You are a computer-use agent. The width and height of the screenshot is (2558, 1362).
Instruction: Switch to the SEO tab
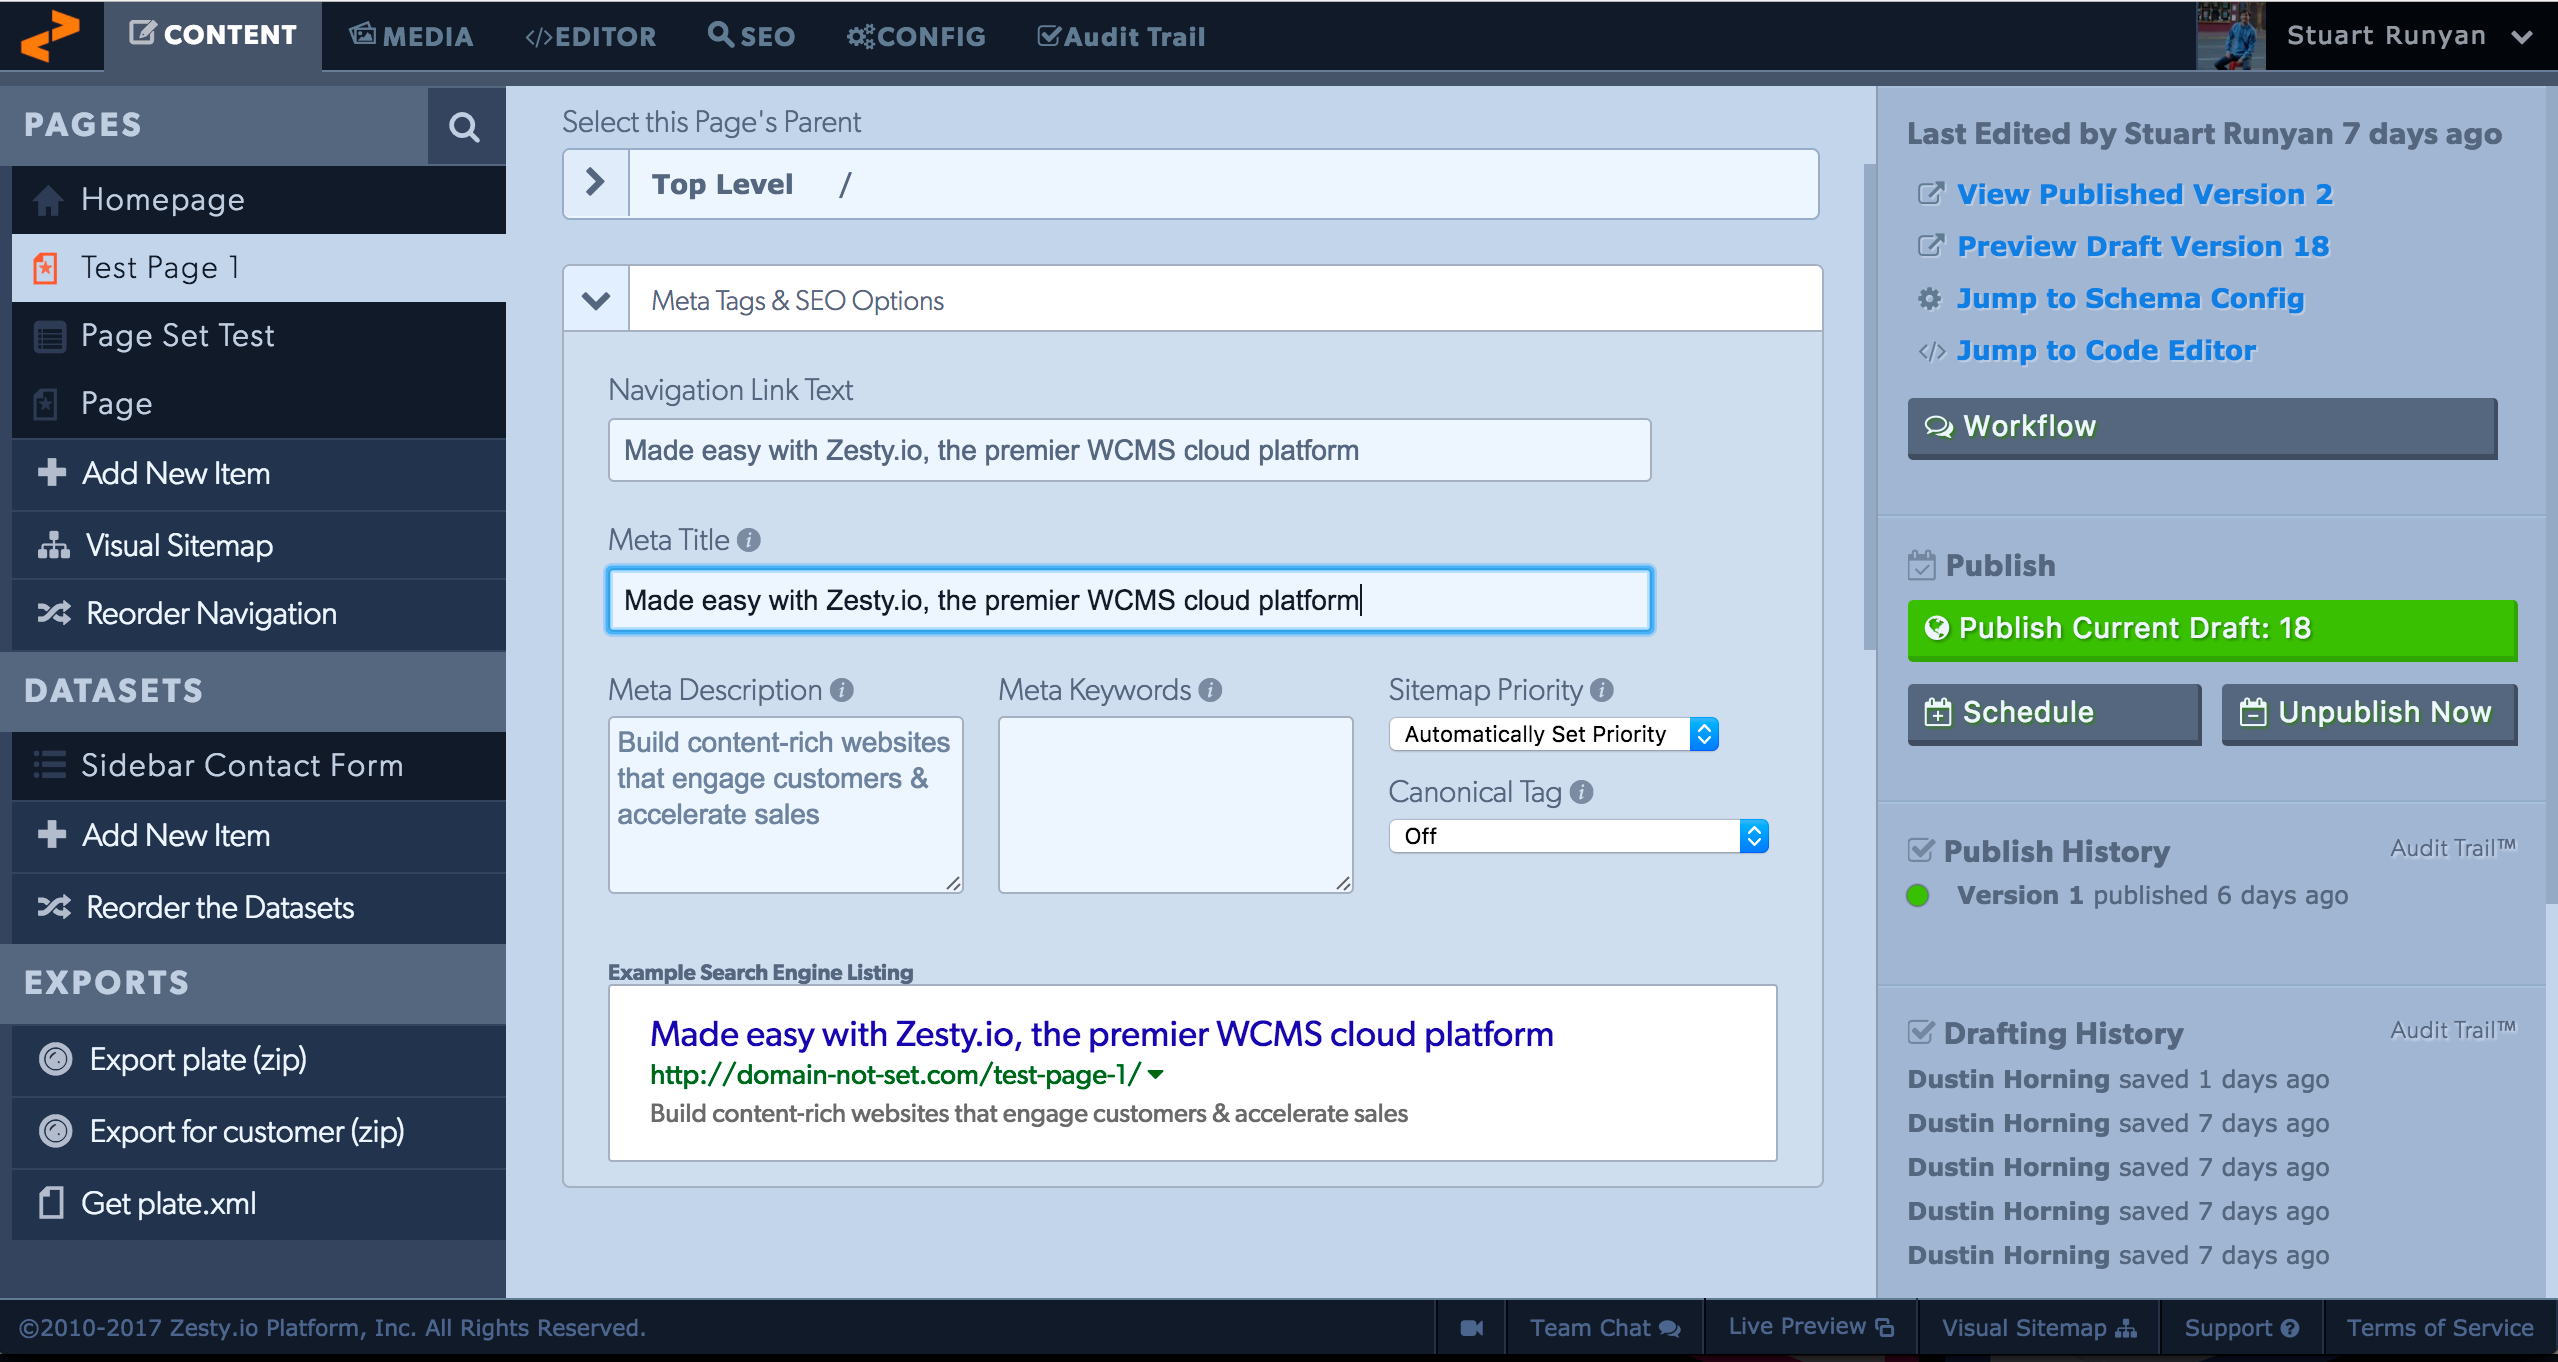(x=751, y=36)
